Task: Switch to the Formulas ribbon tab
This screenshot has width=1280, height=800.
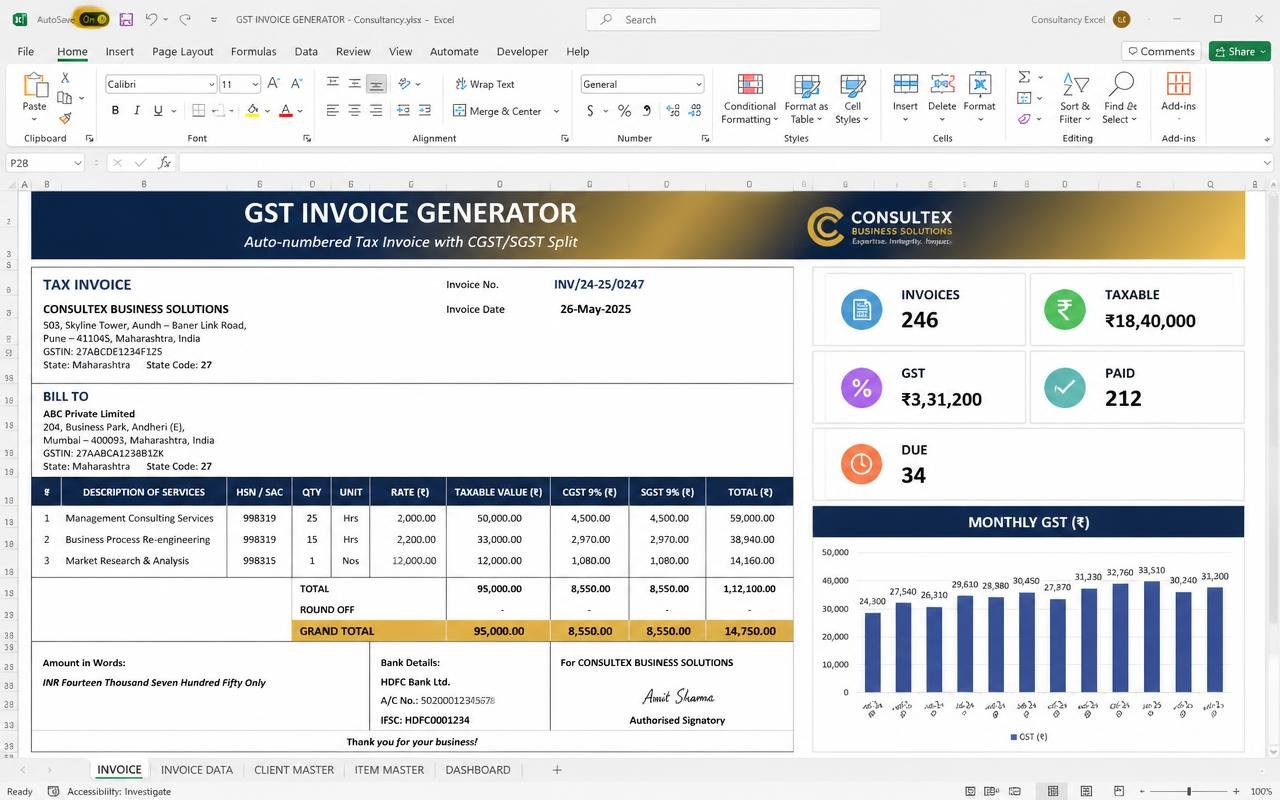Action: click(x=253, y=51)
